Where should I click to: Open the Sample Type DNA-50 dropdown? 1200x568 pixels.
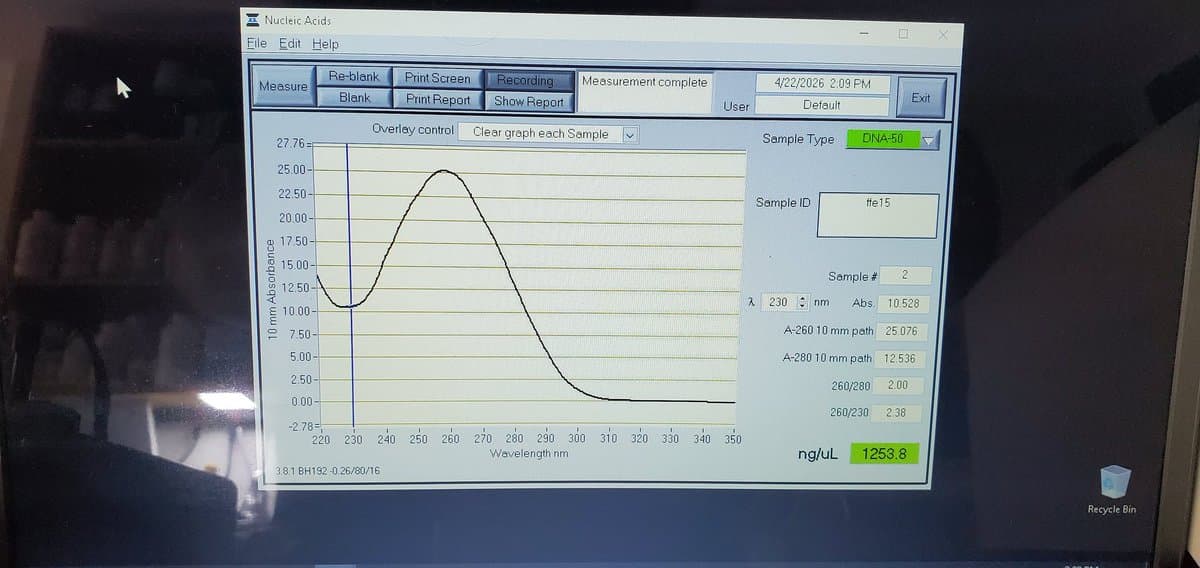[x=928, y=141]
